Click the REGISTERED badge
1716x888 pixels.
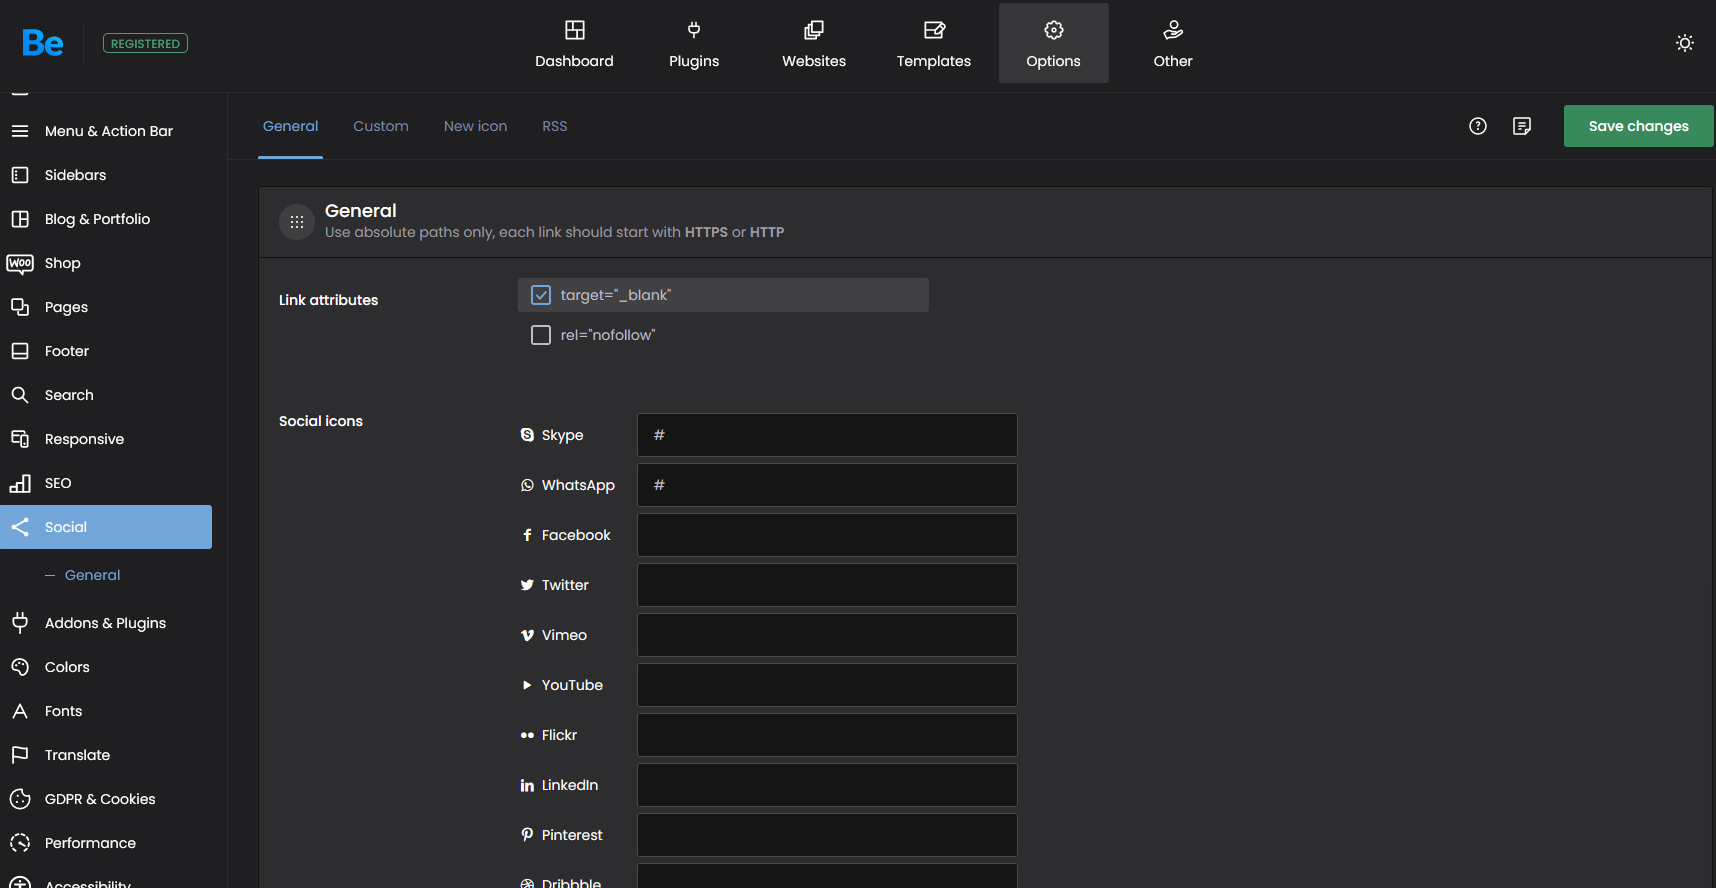[x=145, y=43]
